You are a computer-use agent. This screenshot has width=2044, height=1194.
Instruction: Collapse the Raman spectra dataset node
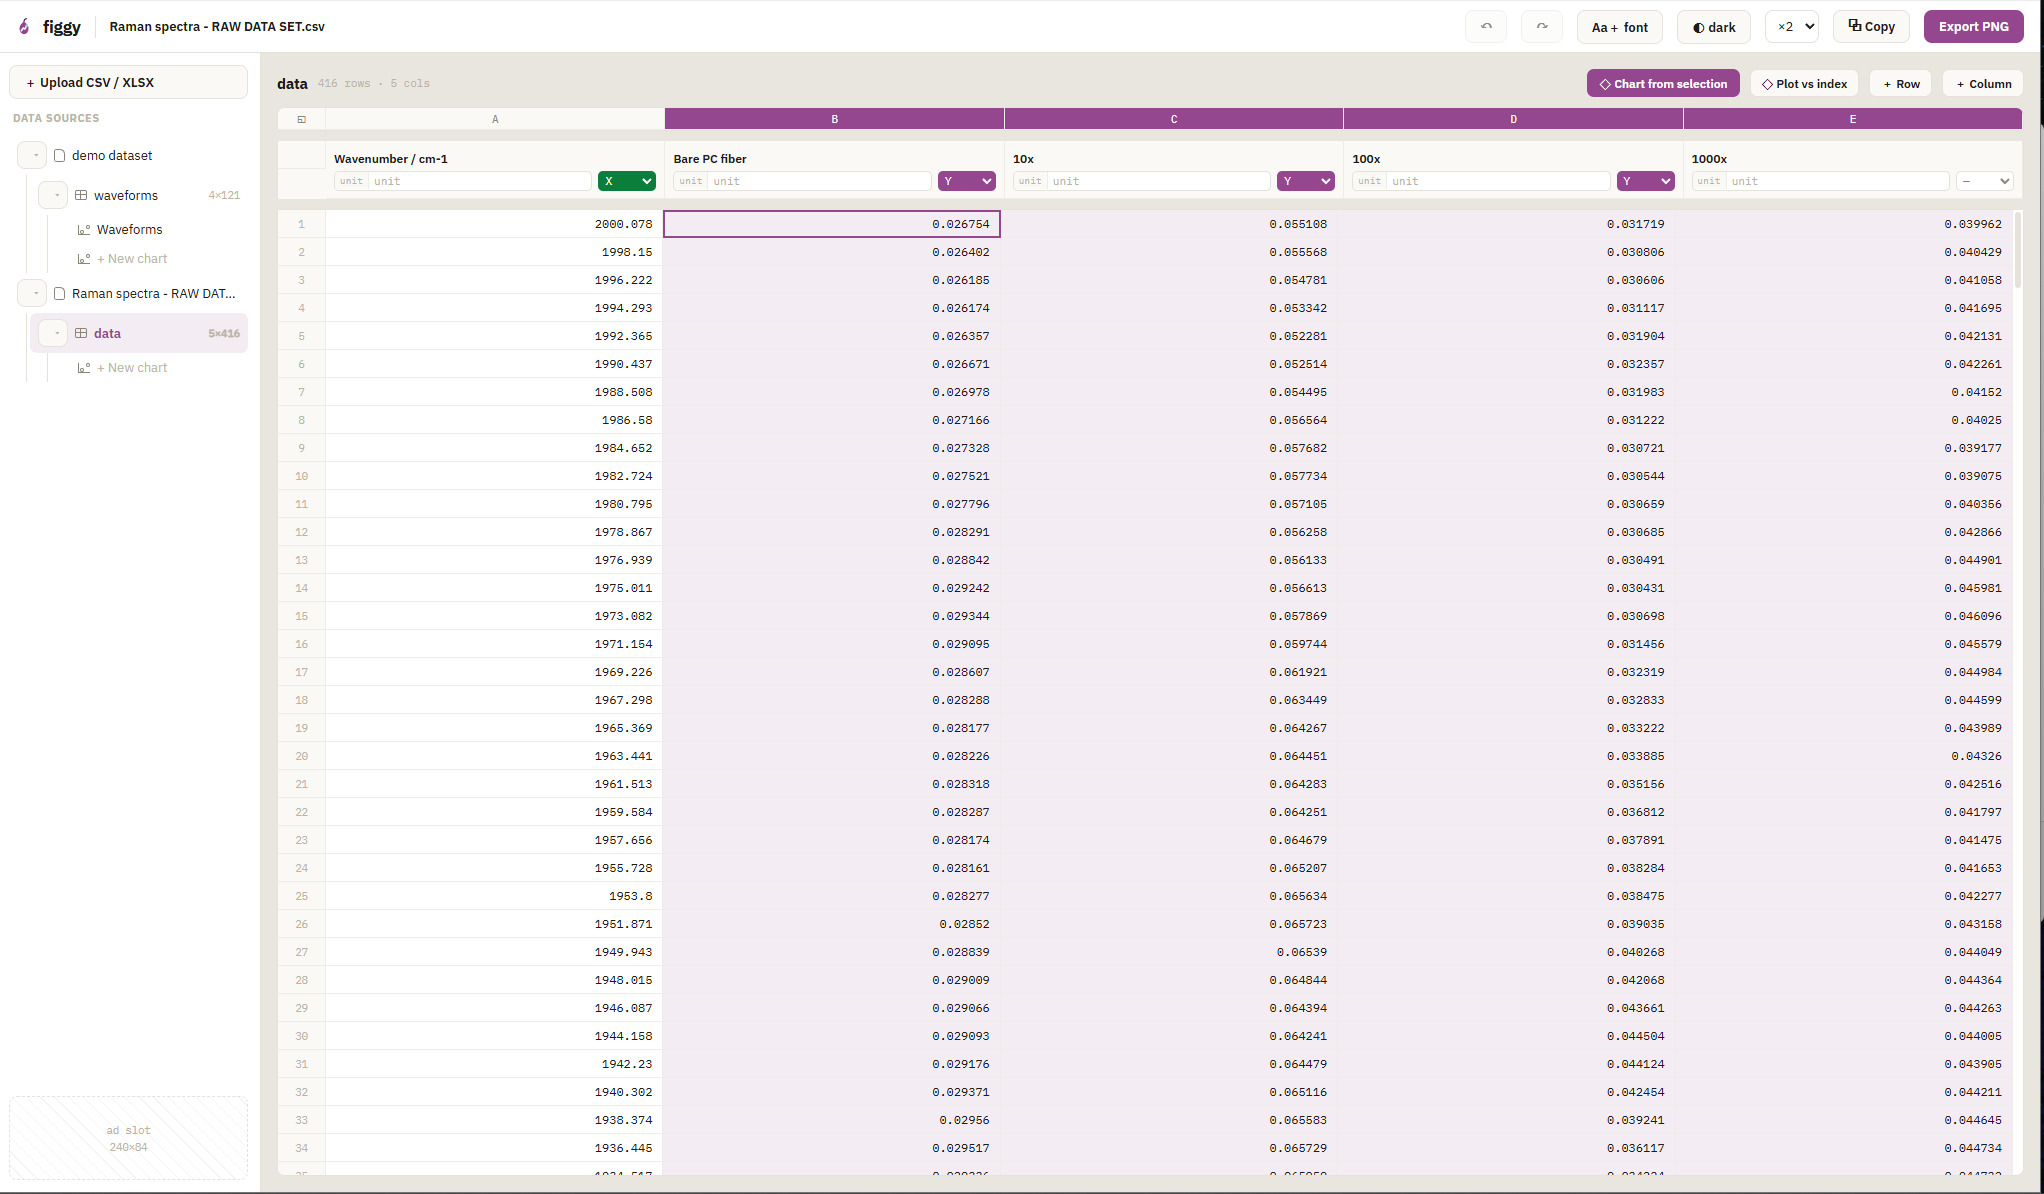[33, 293]
